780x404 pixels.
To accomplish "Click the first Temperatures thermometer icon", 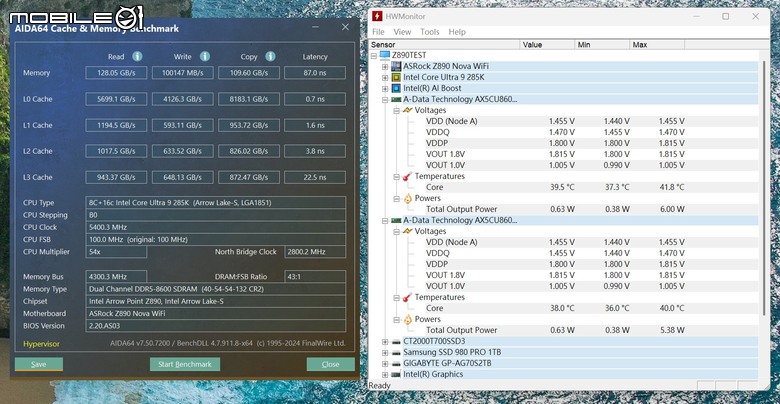I will tap(407, 176).
